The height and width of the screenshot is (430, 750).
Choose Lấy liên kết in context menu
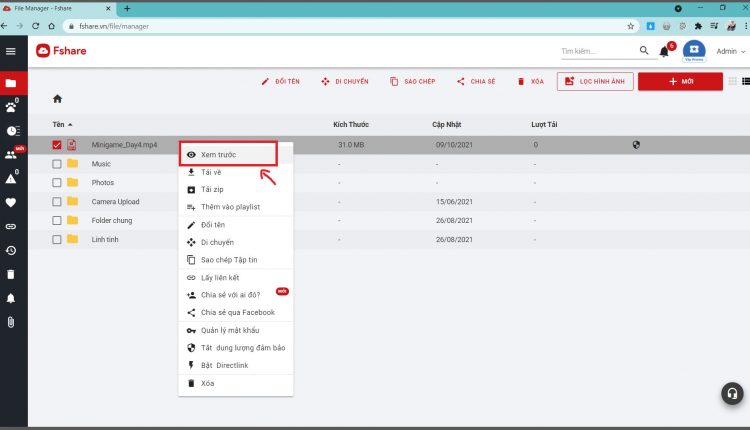pos(235,277)
